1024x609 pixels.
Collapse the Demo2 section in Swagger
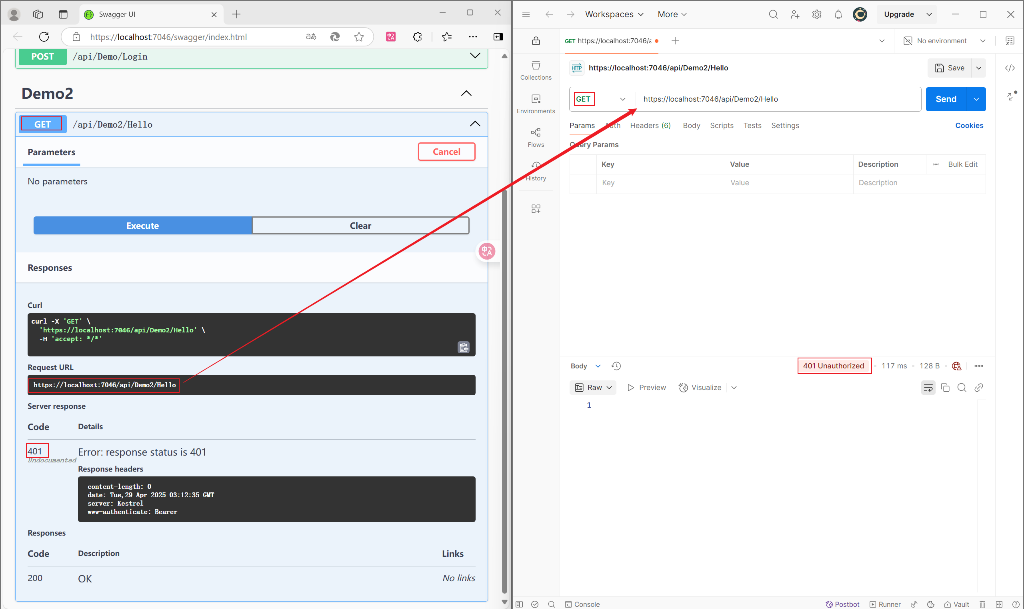(466, 93)
